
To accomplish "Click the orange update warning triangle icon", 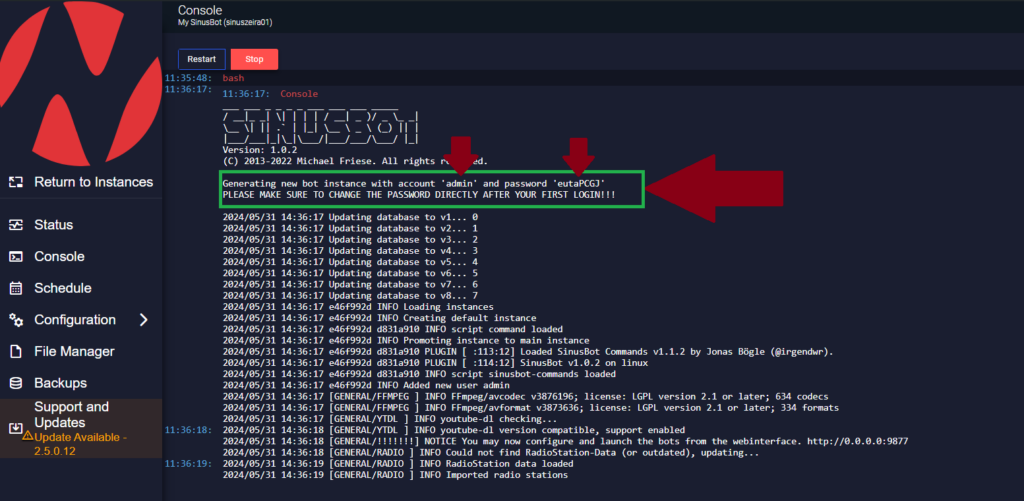I will pos(28,437).
